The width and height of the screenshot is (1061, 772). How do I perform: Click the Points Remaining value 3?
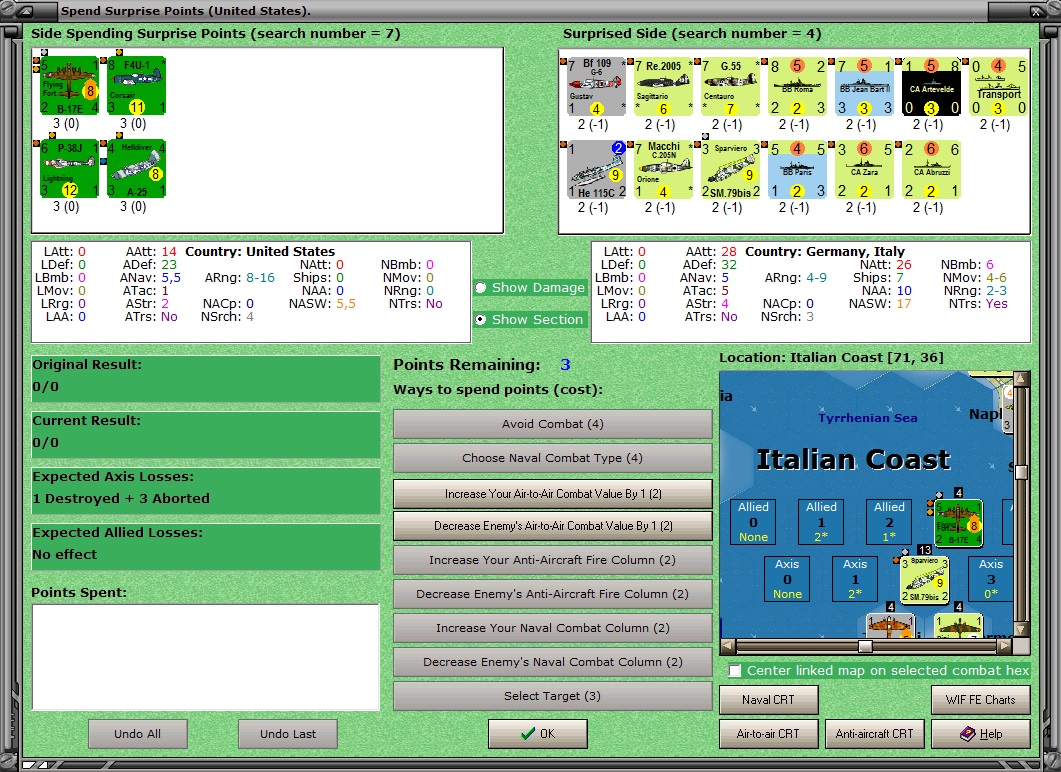(565, 365)
